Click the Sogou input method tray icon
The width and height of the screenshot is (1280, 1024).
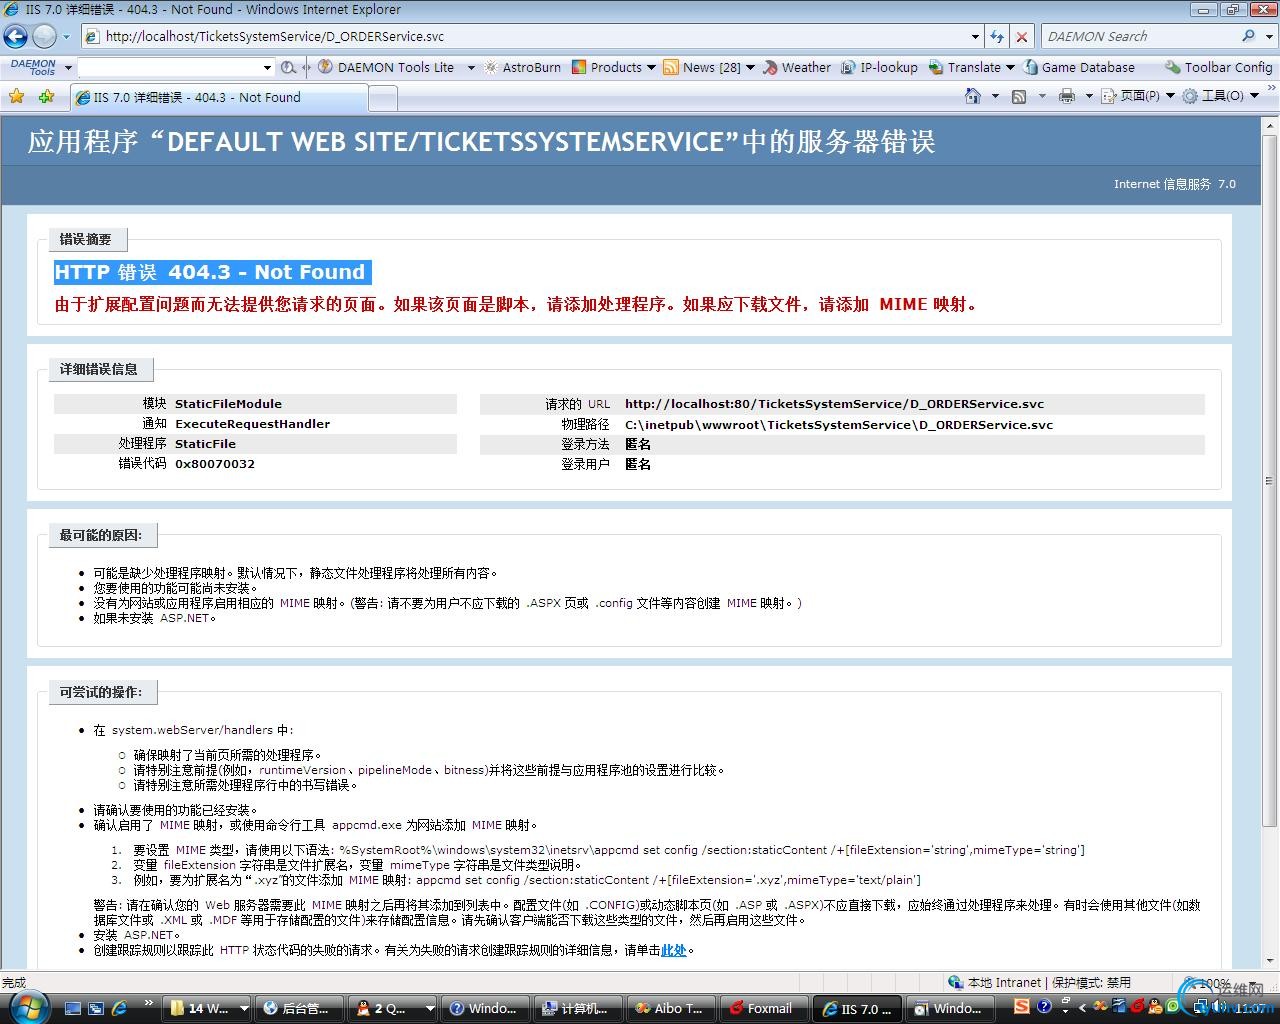[1022, 1006]
